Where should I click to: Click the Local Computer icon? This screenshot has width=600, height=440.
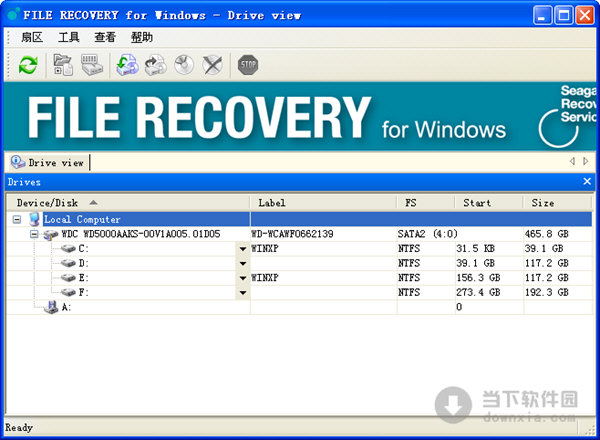[34, 219]
